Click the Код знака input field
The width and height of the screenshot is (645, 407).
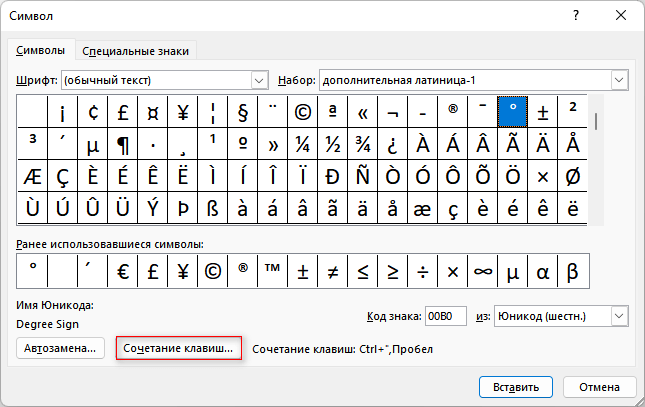[446, 317]
